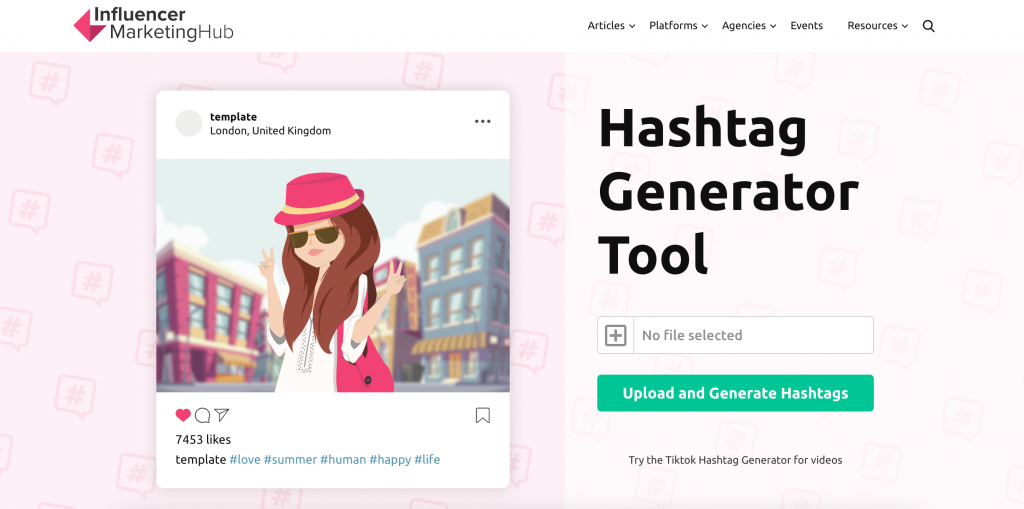The height and width of the screenshot is (509, 1024).
Task: Click the template profile avatar circle
Action: [189, 123]
